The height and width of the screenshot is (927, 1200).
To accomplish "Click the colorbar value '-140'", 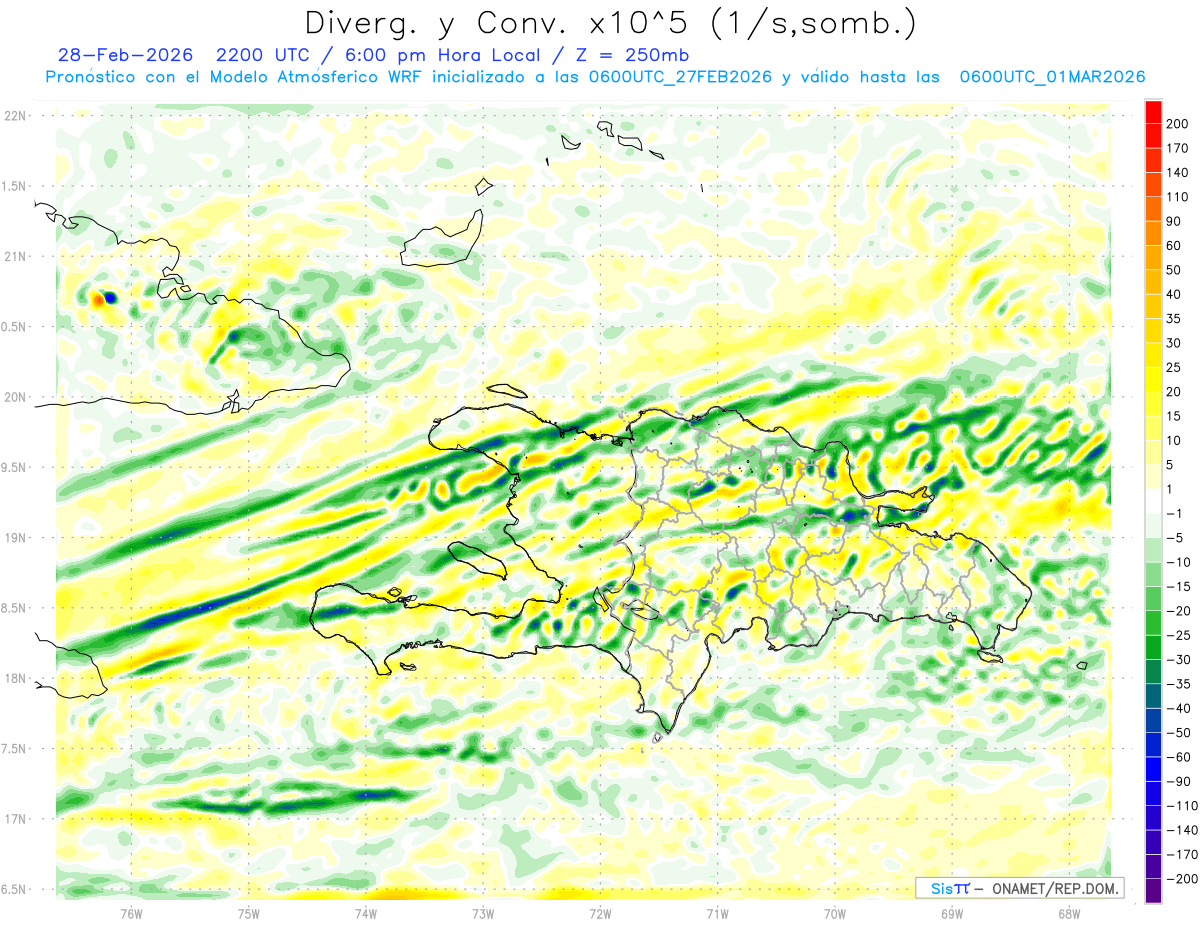I will pos(1183,829).
